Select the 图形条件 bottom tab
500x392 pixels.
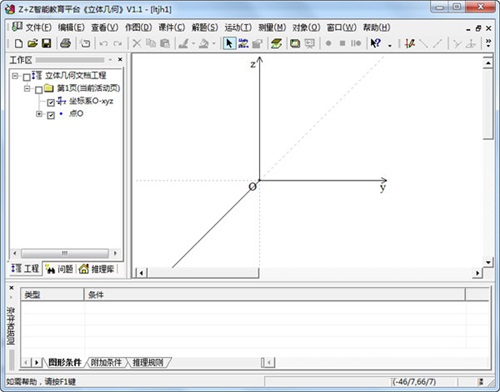65,362
